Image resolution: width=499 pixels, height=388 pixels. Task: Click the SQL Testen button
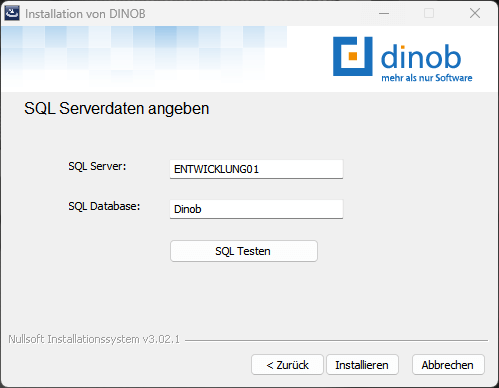point(244,251)
